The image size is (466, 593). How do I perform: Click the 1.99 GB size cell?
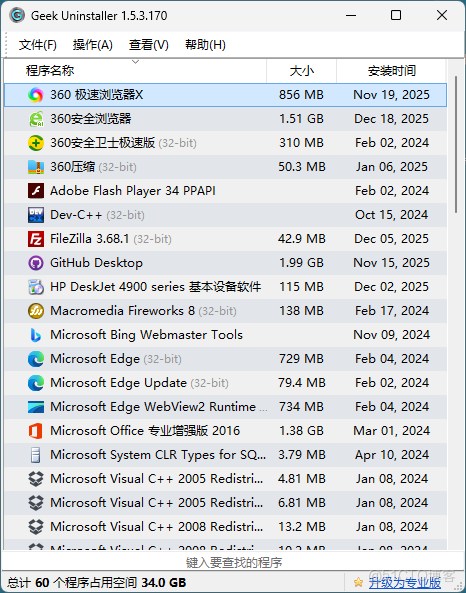coord(301,263)
